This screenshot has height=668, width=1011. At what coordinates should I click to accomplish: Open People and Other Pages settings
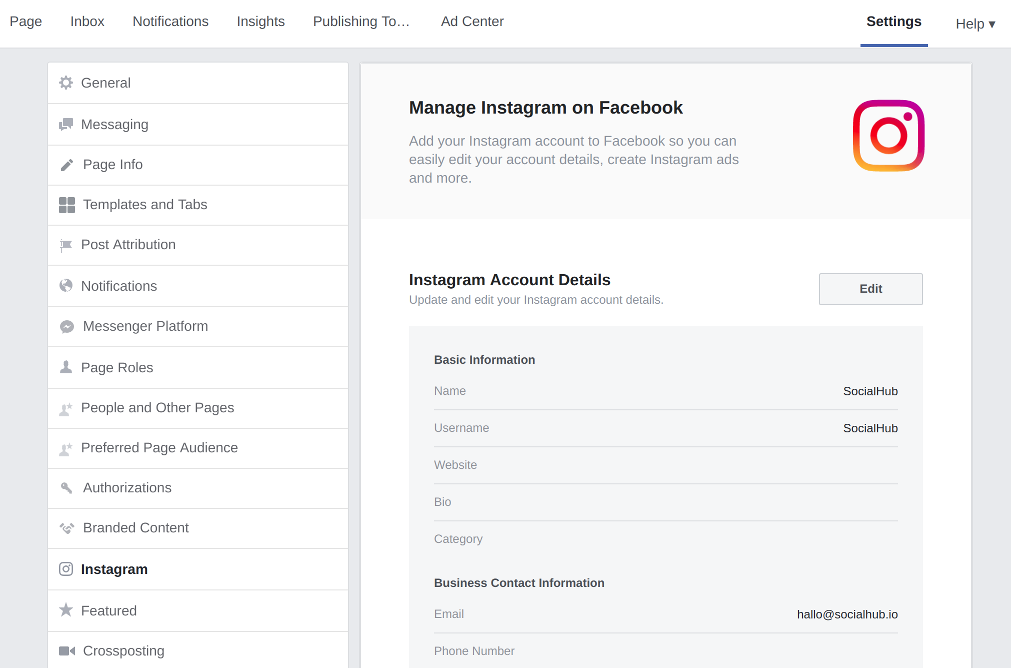coord(157,408)
